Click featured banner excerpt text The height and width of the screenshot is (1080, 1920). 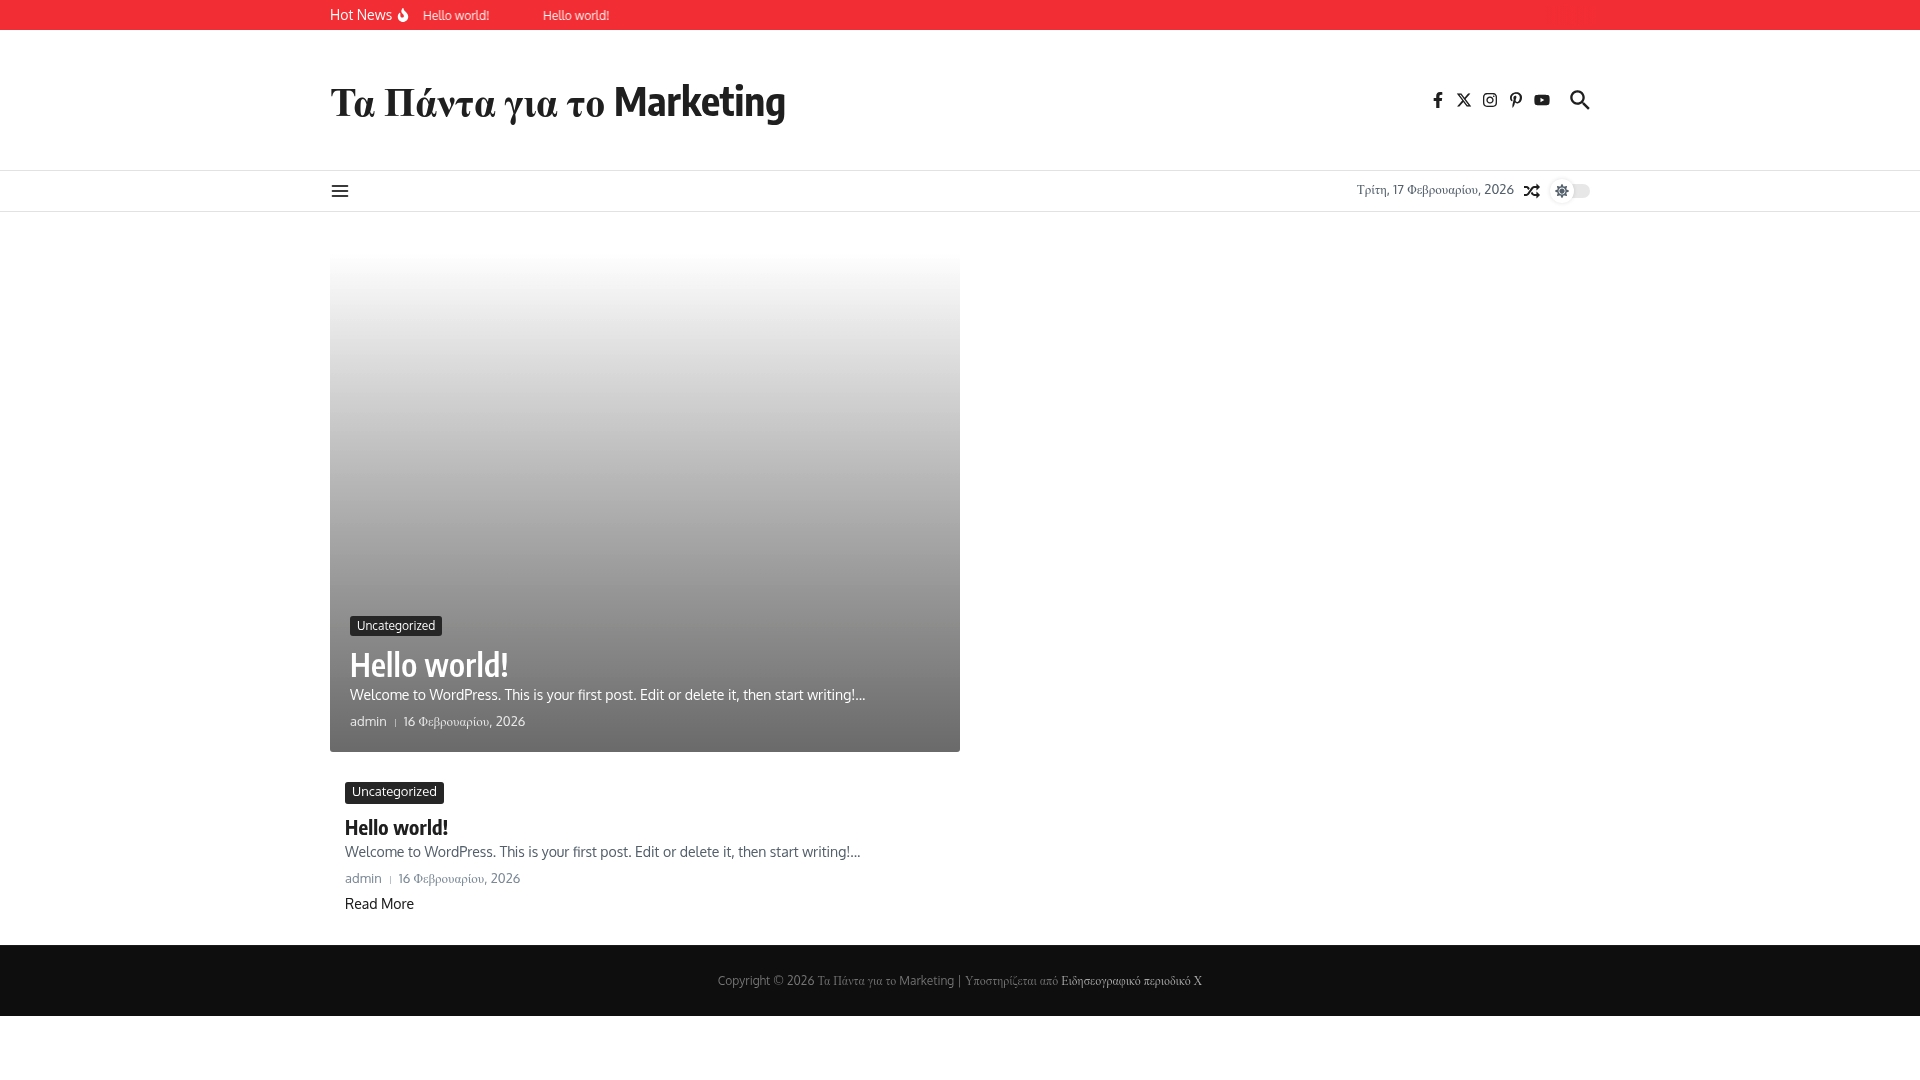click(607, 695)
